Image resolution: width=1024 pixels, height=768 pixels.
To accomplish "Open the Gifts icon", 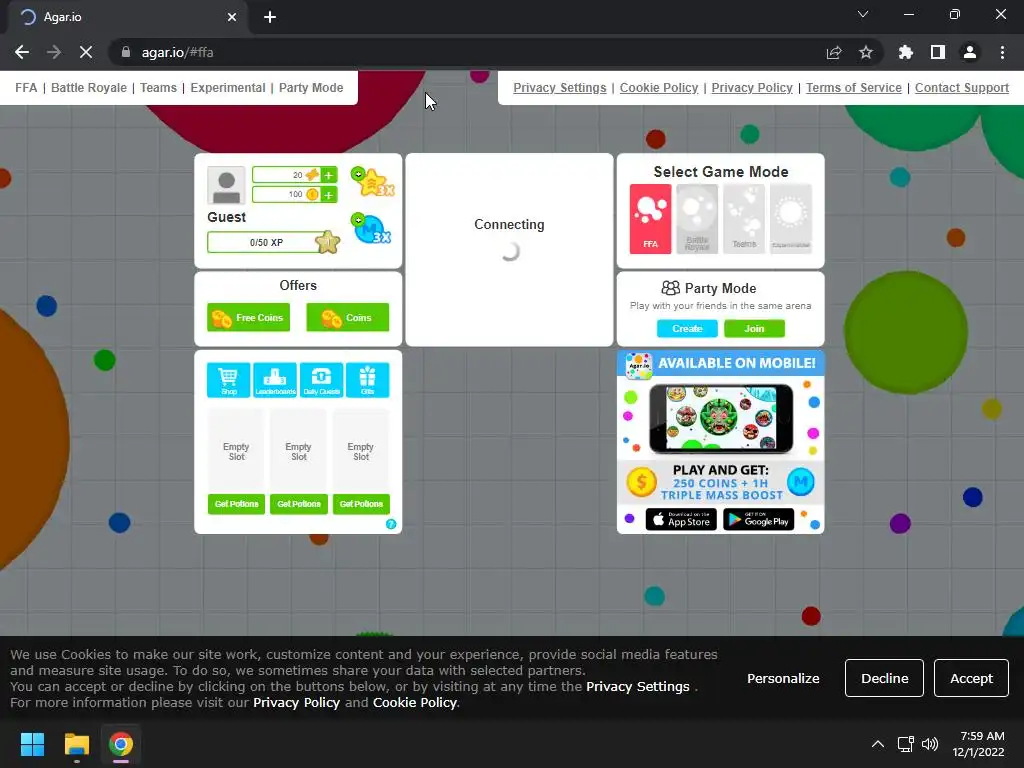I will click(x=368, y=379).
